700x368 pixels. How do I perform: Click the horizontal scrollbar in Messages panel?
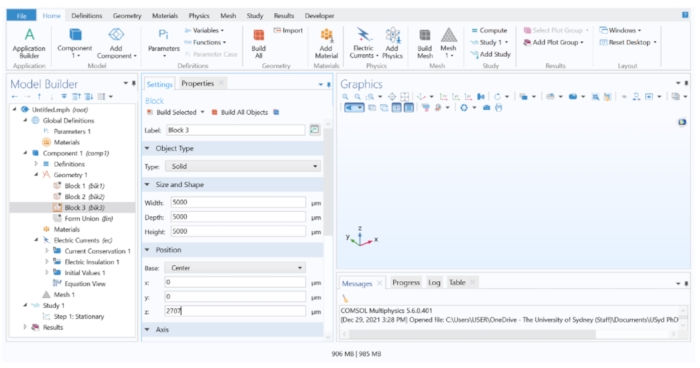[x=472, y=334]
